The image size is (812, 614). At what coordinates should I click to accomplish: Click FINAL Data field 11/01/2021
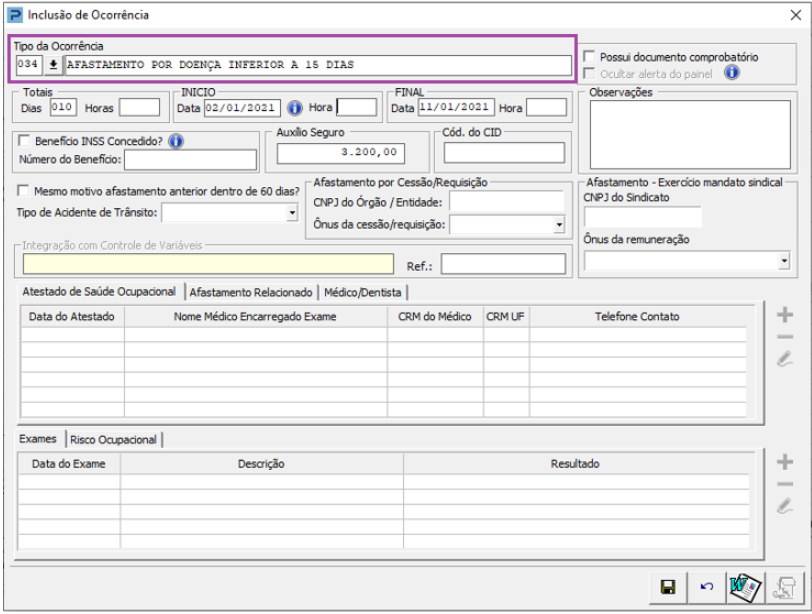click(456, 107)
